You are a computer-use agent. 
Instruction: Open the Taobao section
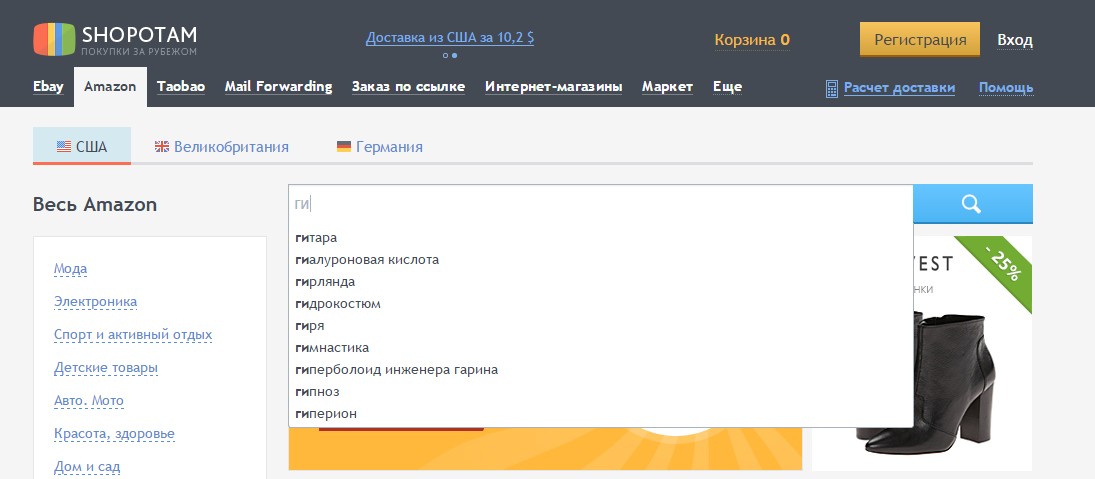pyautogui.click(x=181, y=87)
